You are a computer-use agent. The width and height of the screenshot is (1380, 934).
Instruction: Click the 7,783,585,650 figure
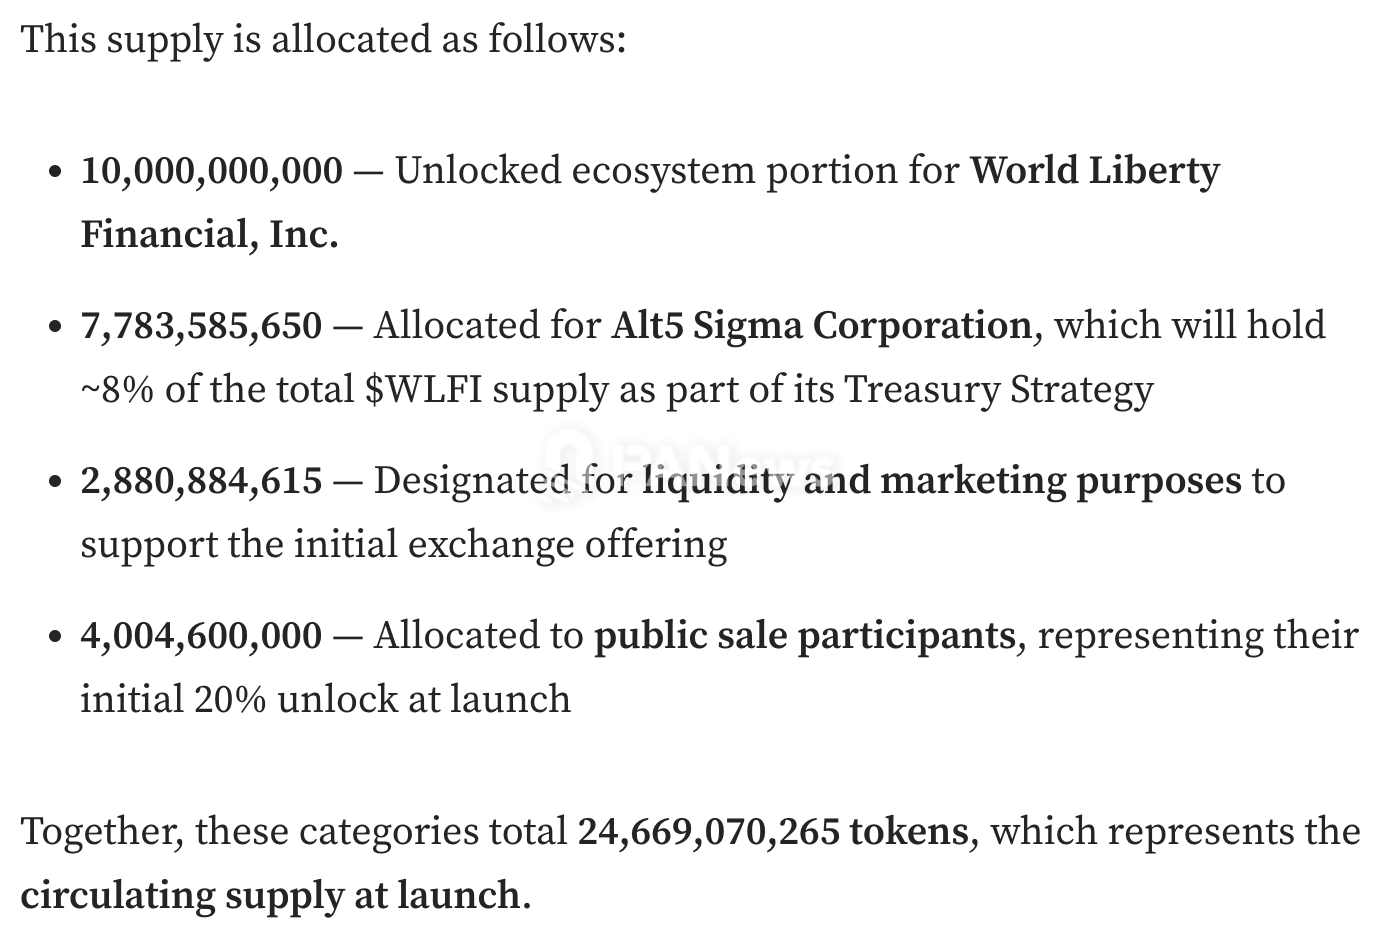tap(201, 326)
